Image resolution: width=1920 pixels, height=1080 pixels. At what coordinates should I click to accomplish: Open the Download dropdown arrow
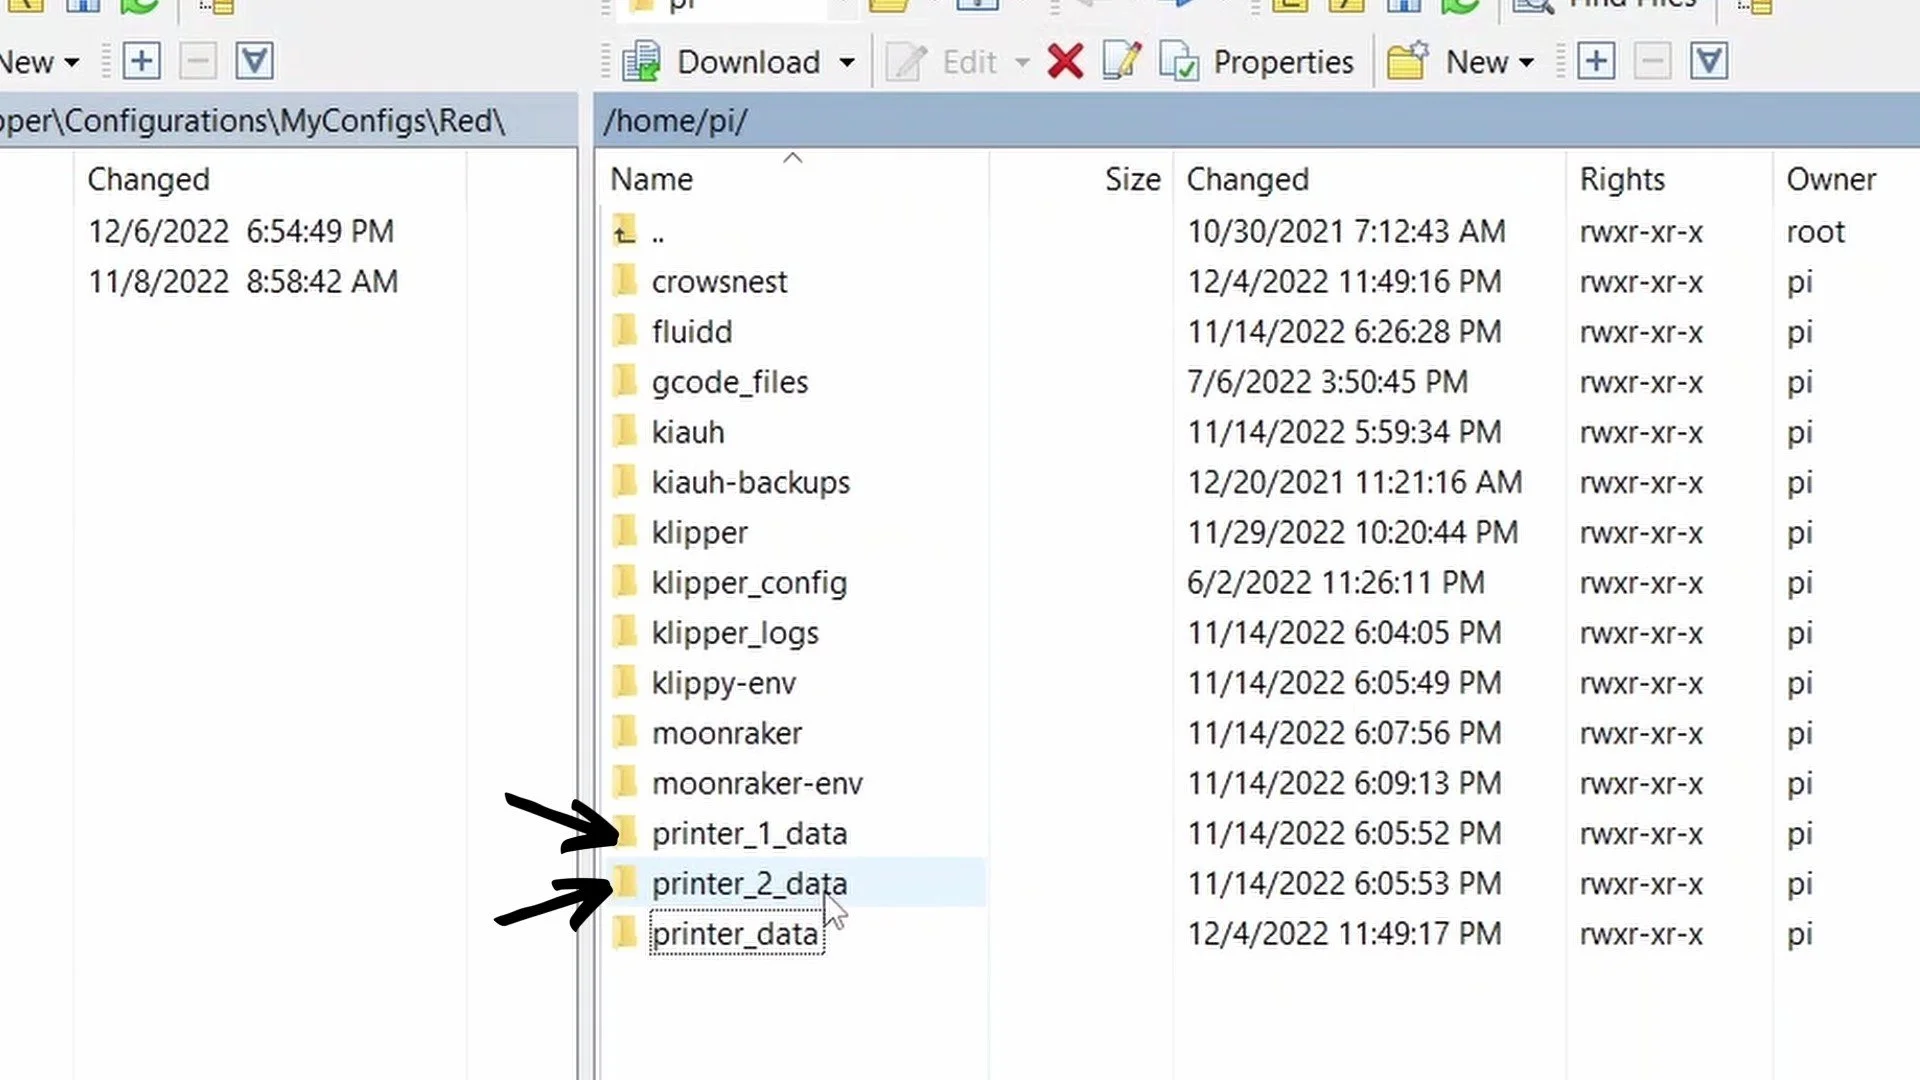847,62
